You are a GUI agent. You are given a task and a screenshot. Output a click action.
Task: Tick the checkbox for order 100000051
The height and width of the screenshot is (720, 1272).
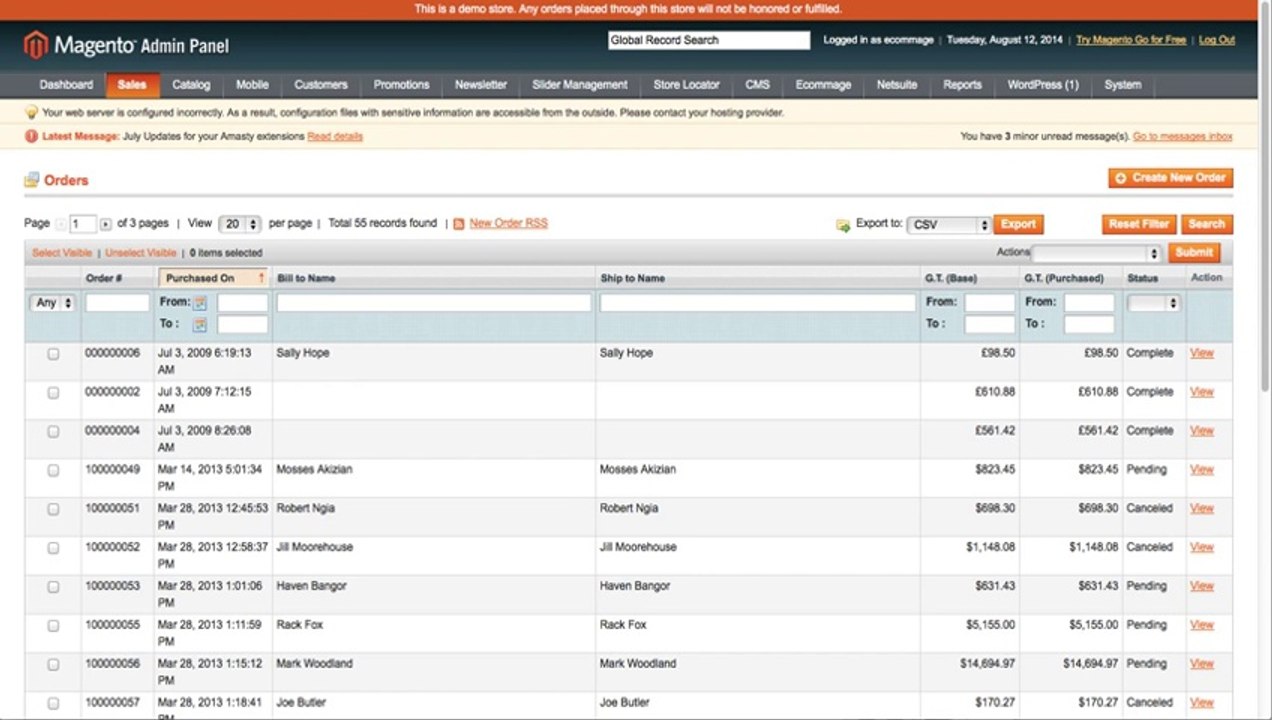(x=54, y=509)
